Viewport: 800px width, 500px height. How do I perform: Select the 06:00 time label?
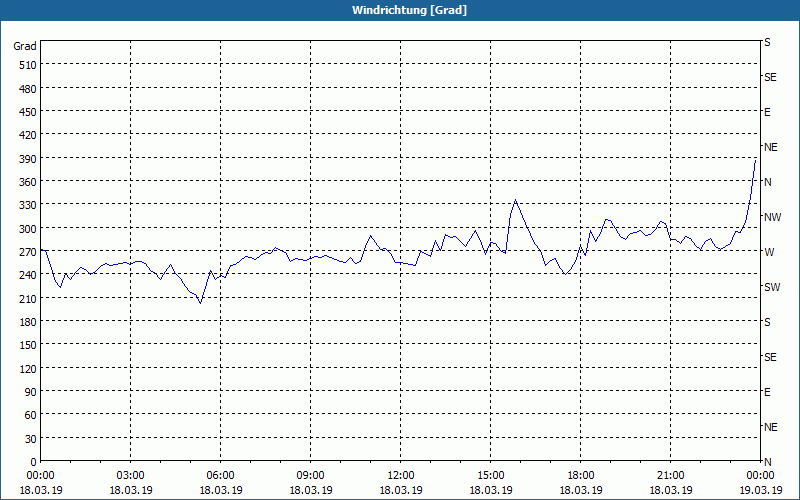220,476
